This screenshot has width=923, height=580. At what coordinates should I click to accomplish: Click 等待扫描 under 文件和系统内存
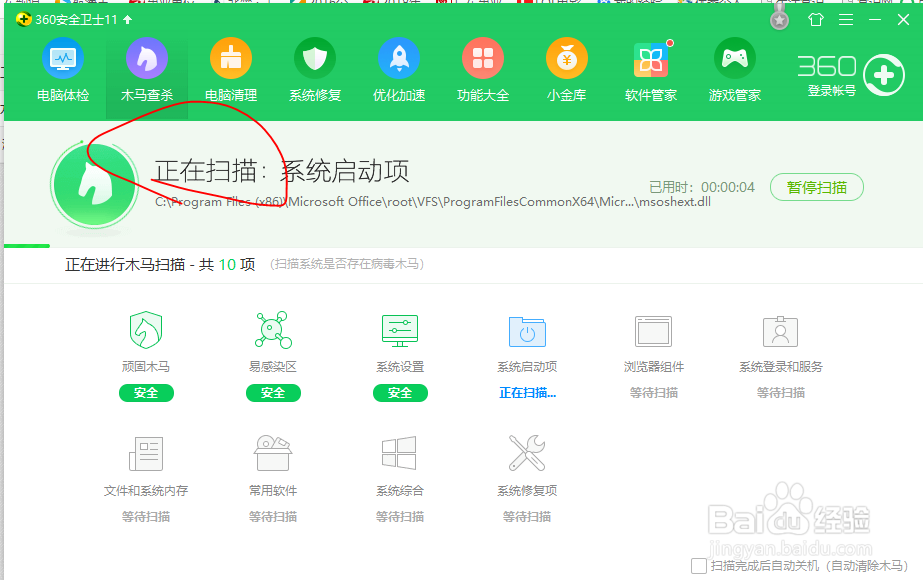pos(146,517)
